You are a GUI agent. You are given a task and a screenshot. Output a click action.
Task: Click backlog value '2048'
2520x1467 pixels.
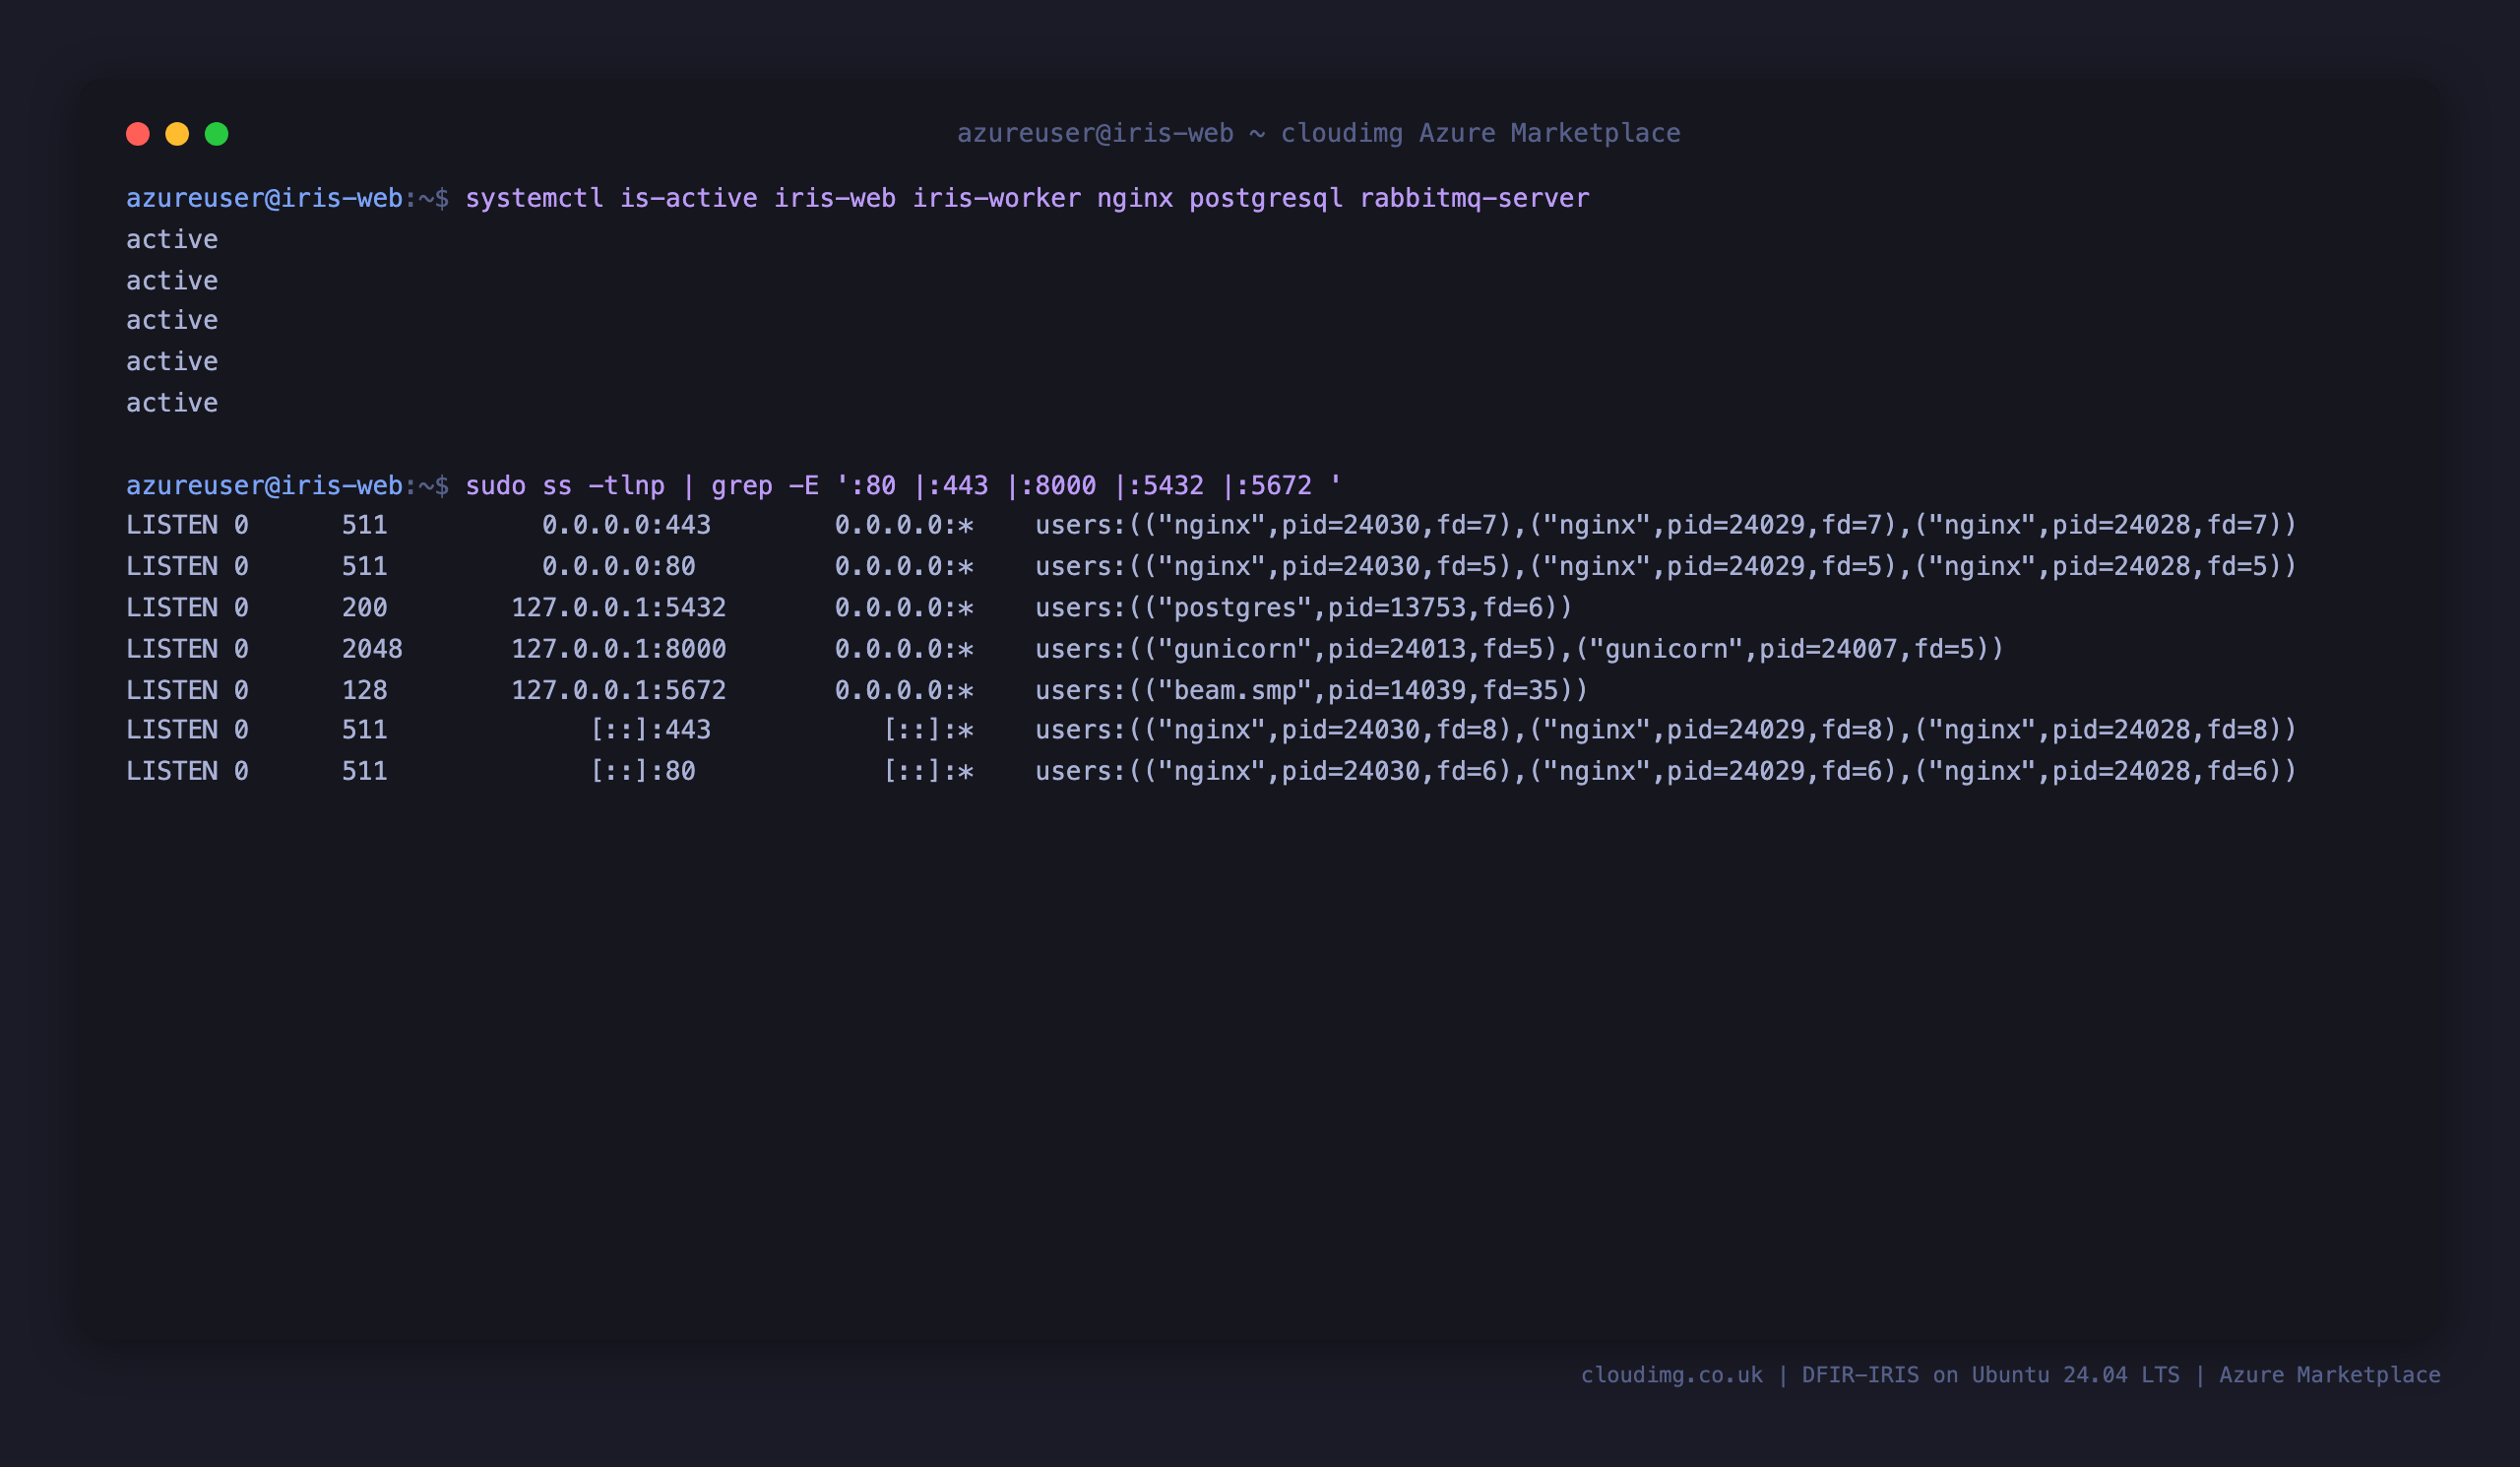coord(372,649)
